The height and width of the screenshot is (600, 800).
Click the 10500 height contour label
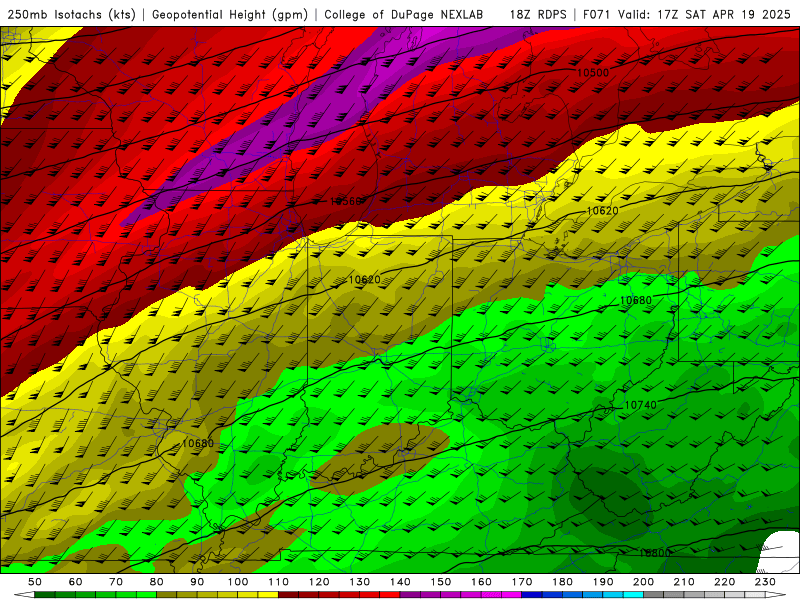(x=593, y=73)
